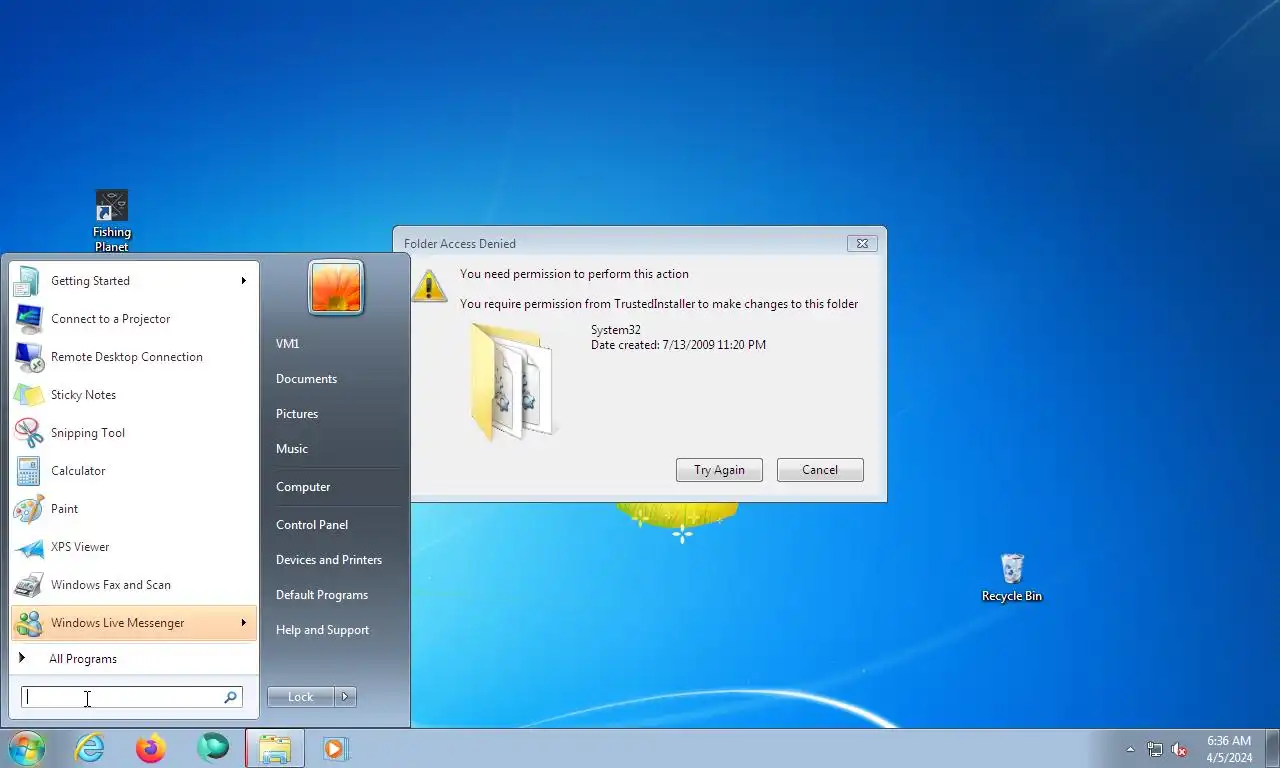Click the System32 folder icon in the dialog
1280x768 pixels.
click(x=512, y=381)
